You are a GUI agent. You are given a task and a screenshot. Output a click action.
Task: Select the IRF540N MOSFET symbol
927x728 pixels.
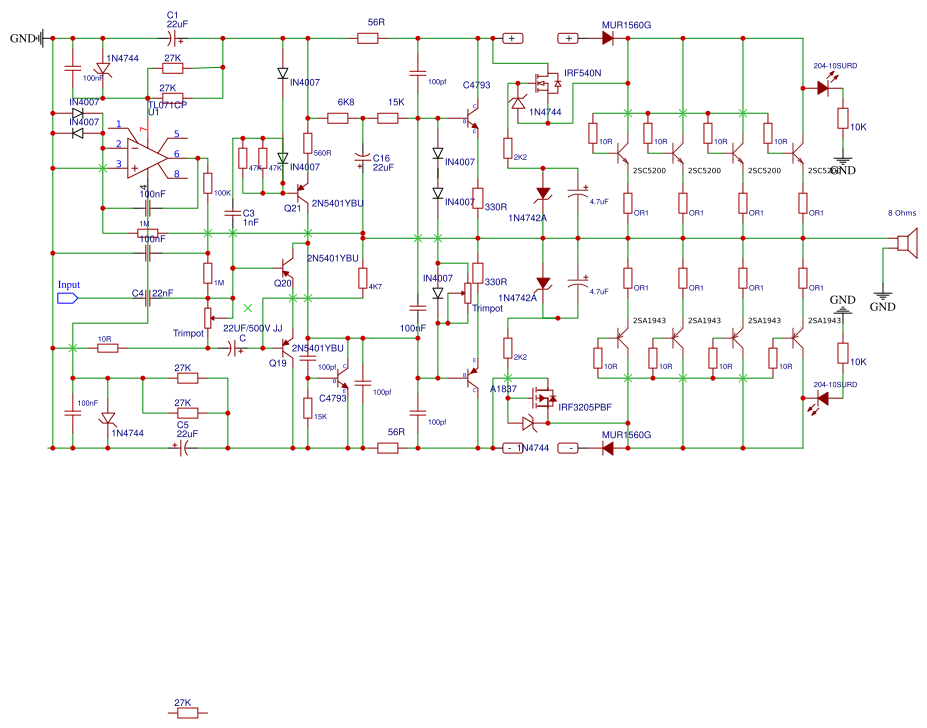tap(547, 83)
